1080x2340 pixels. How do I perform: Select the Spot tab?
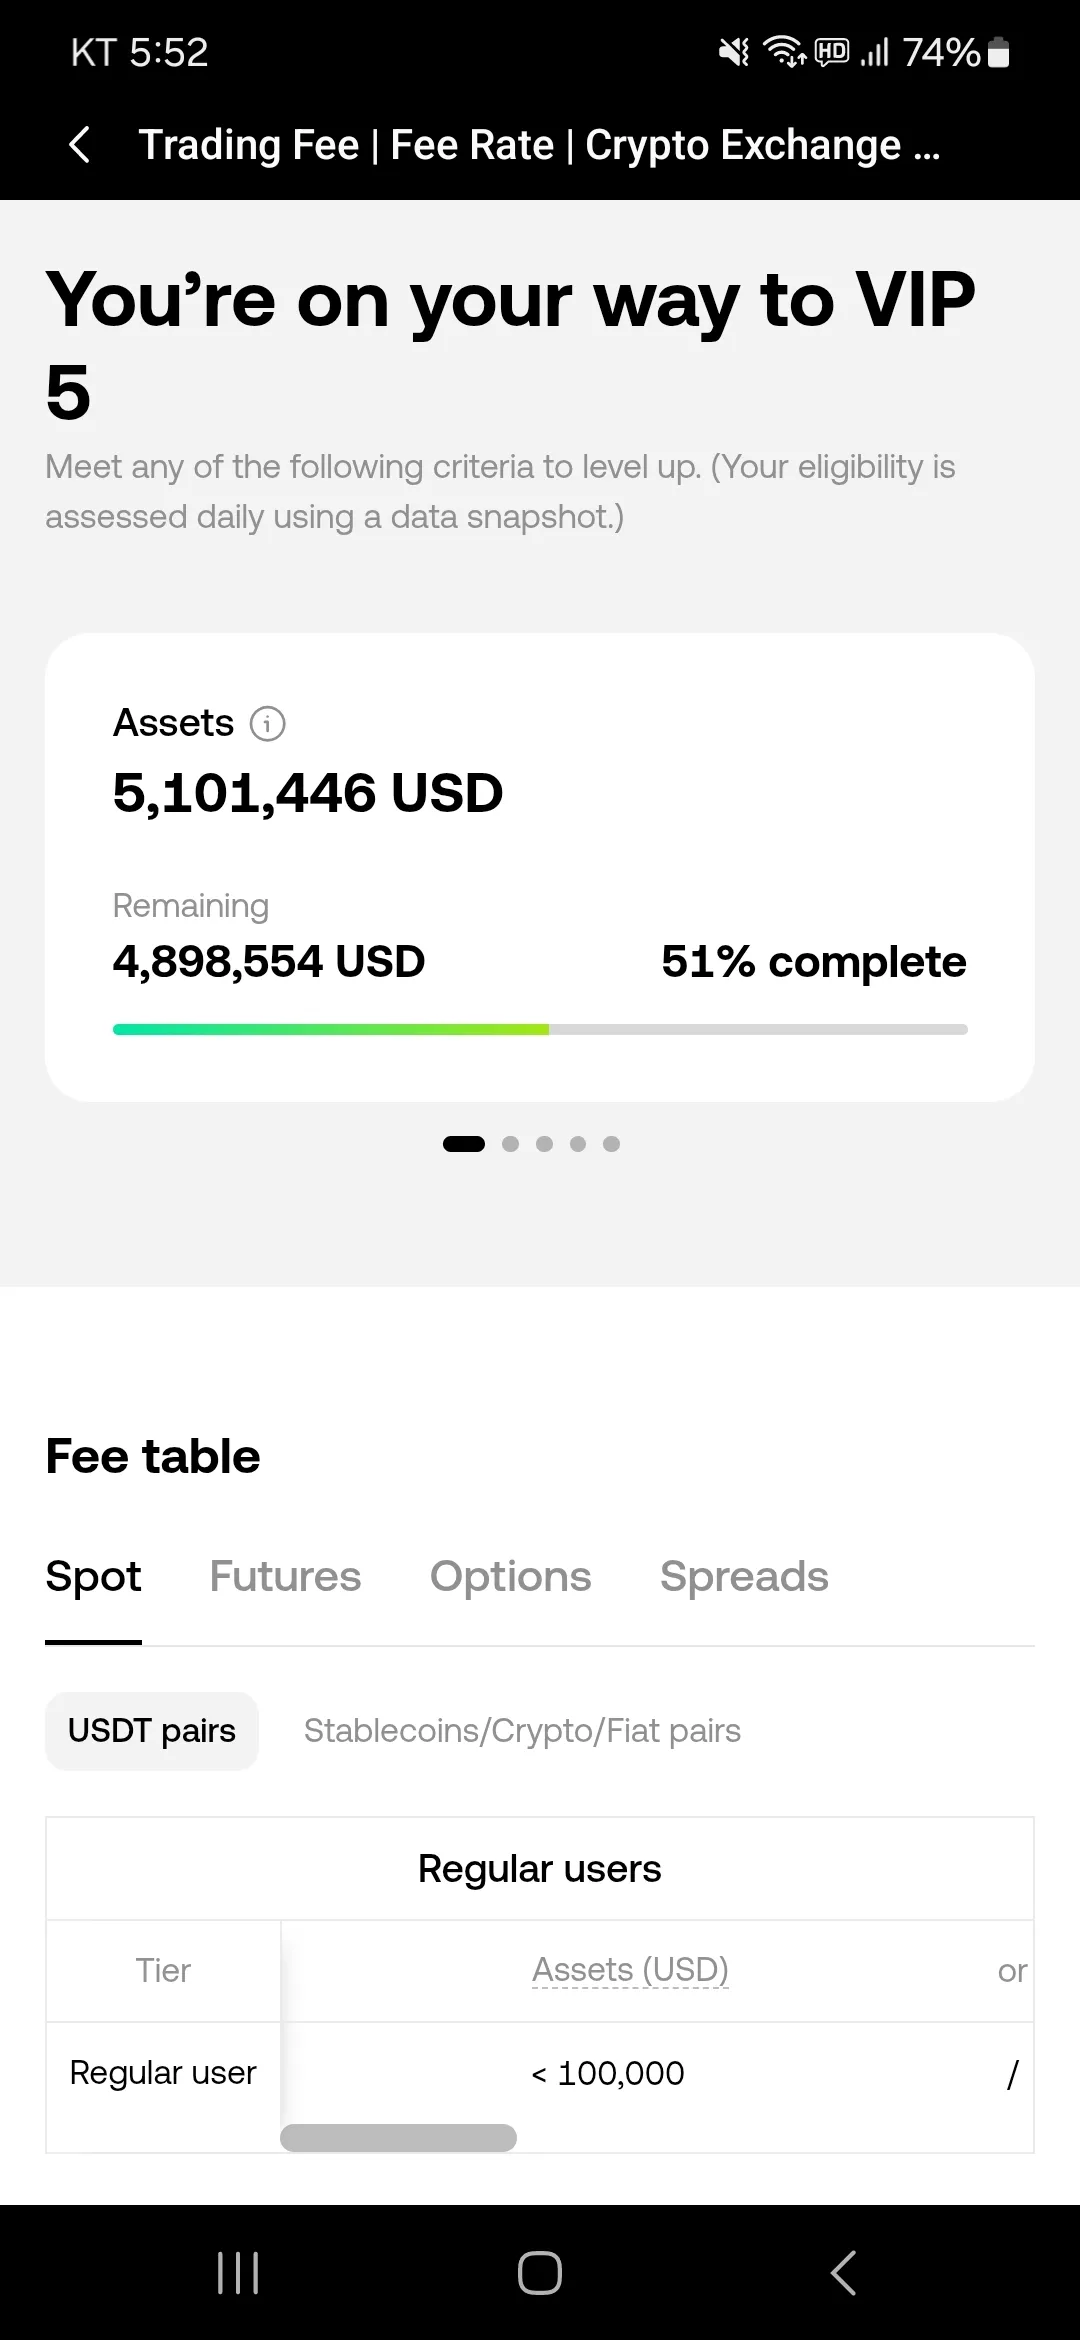[93, 1577]
